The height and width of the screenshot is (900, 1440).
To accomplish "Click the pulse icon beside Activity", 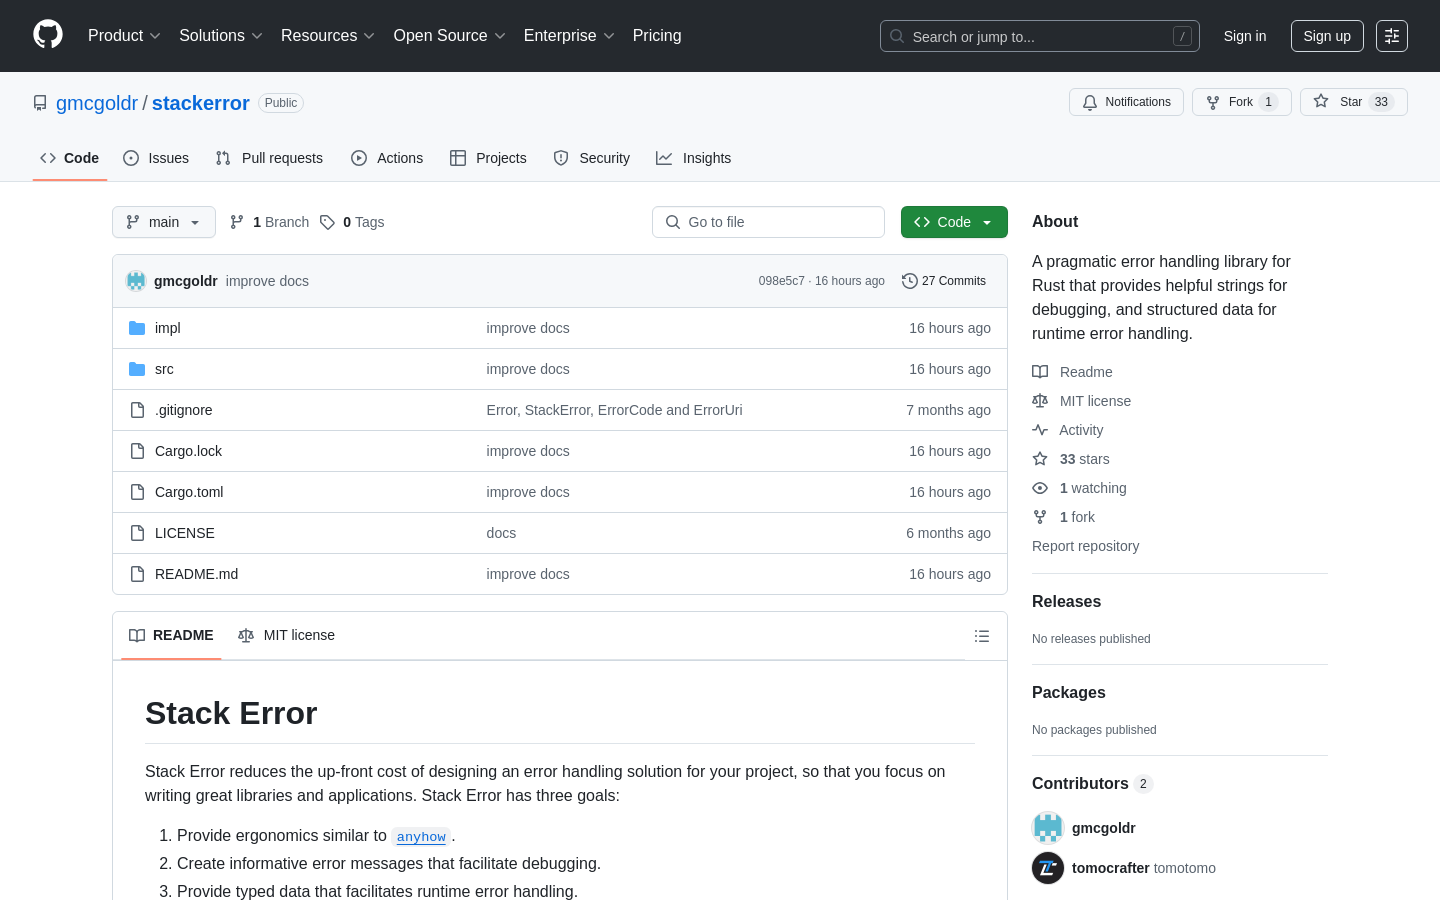I will pyautogui.click(x=1040, y=430).
